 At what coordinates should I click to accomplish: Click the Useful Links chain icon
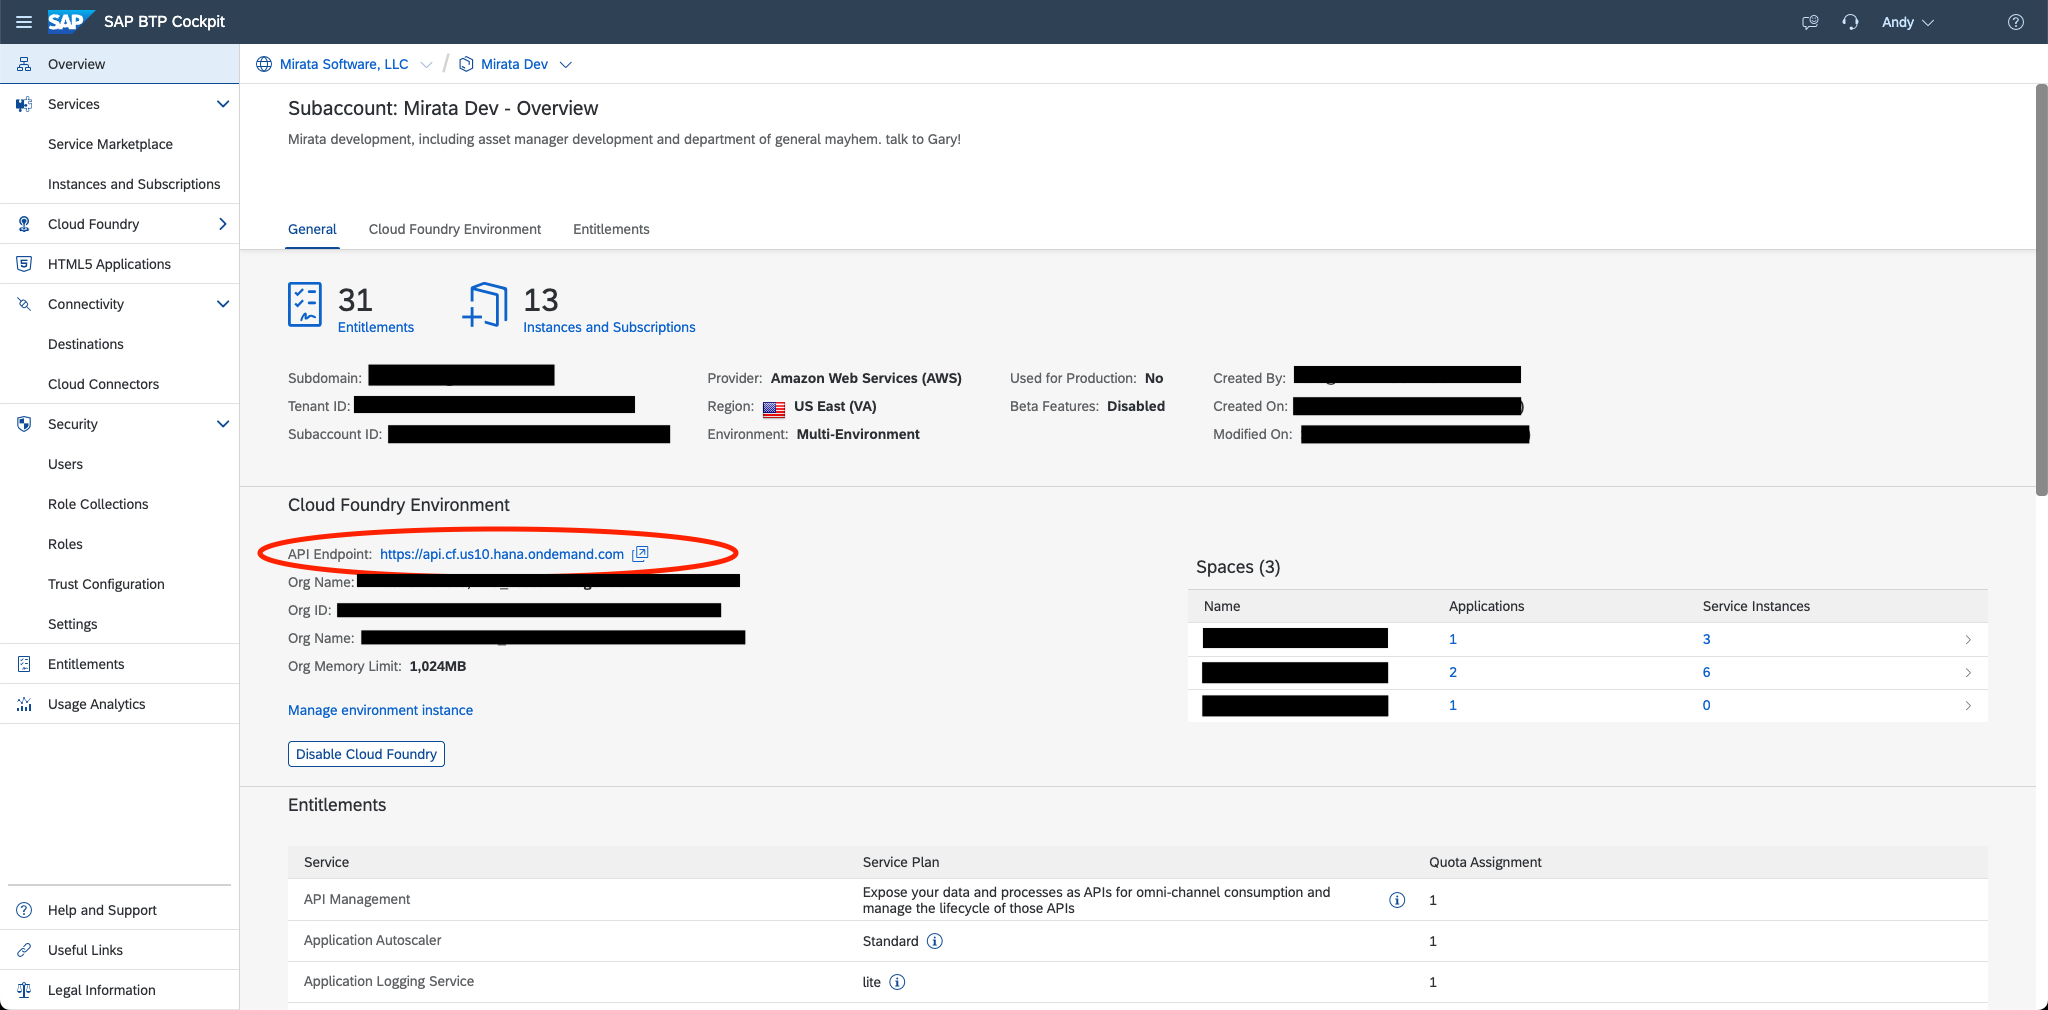coord(24,950)
